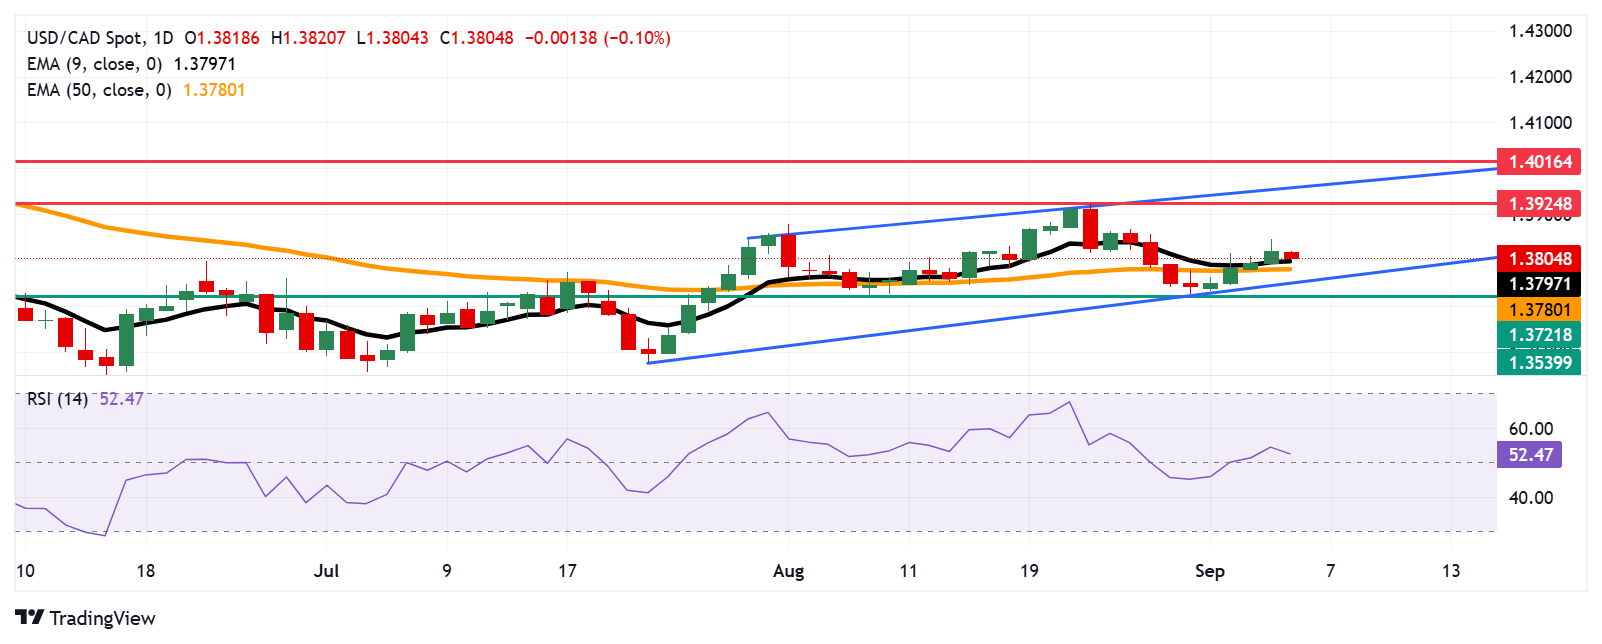Select the USD/CAD Spot symbol title

[x=85, y=38]
